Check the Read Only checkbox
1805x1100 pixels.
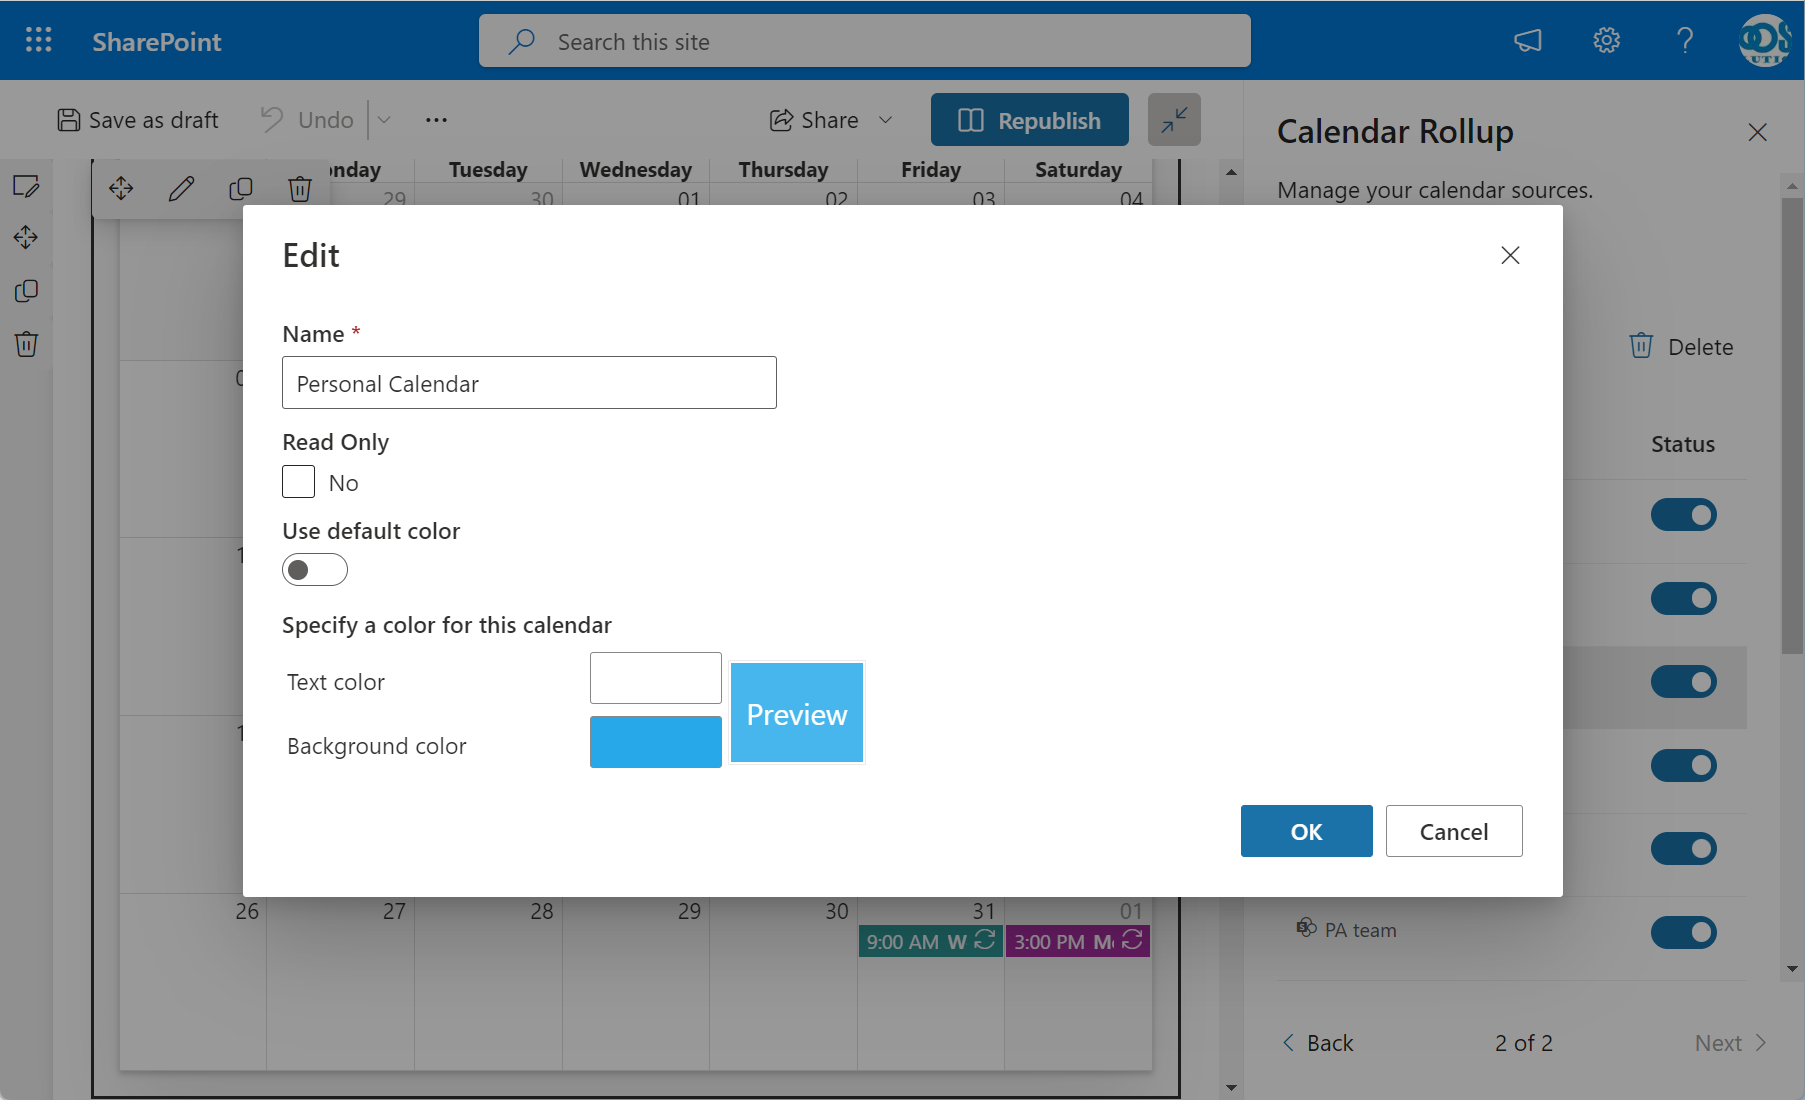tap(299, 482)
